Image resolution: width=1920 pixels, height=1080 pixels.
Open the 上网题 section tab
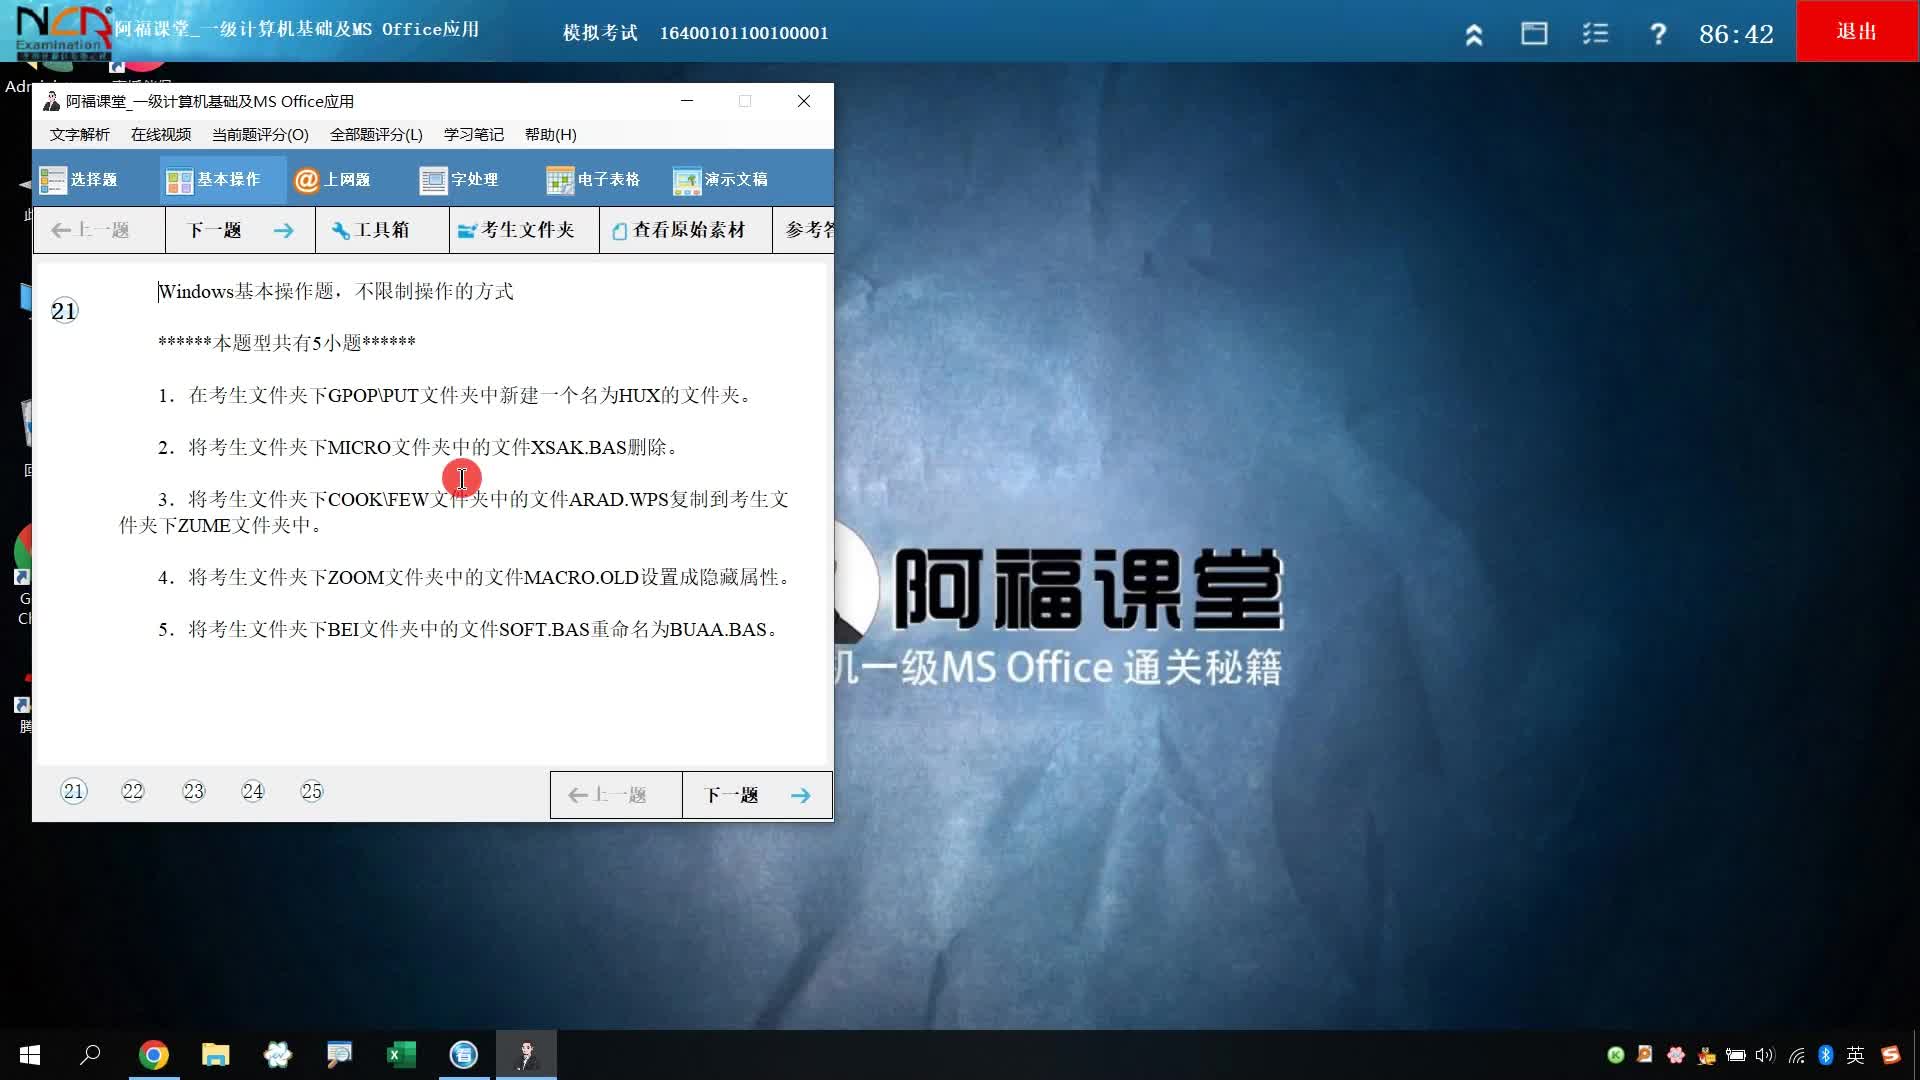[x=333, y=180]
